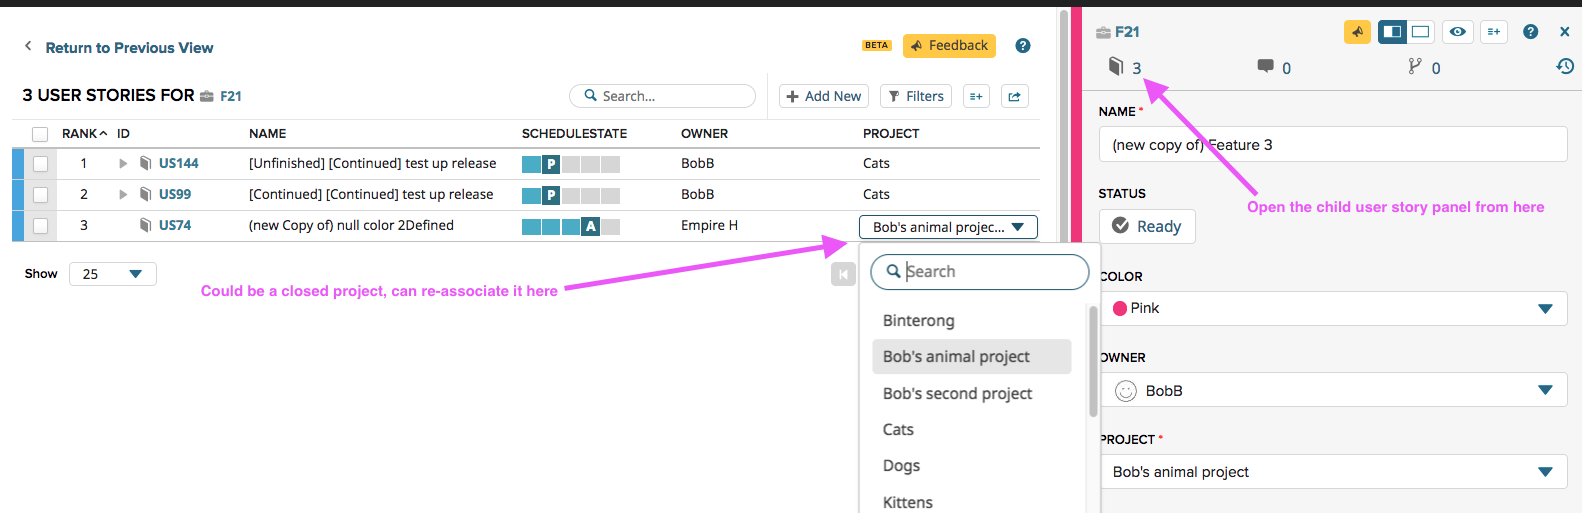Open the Owner BobB dropdown
The width and height of the screenshot is (1582, 513).
[x=1332, y=390]
